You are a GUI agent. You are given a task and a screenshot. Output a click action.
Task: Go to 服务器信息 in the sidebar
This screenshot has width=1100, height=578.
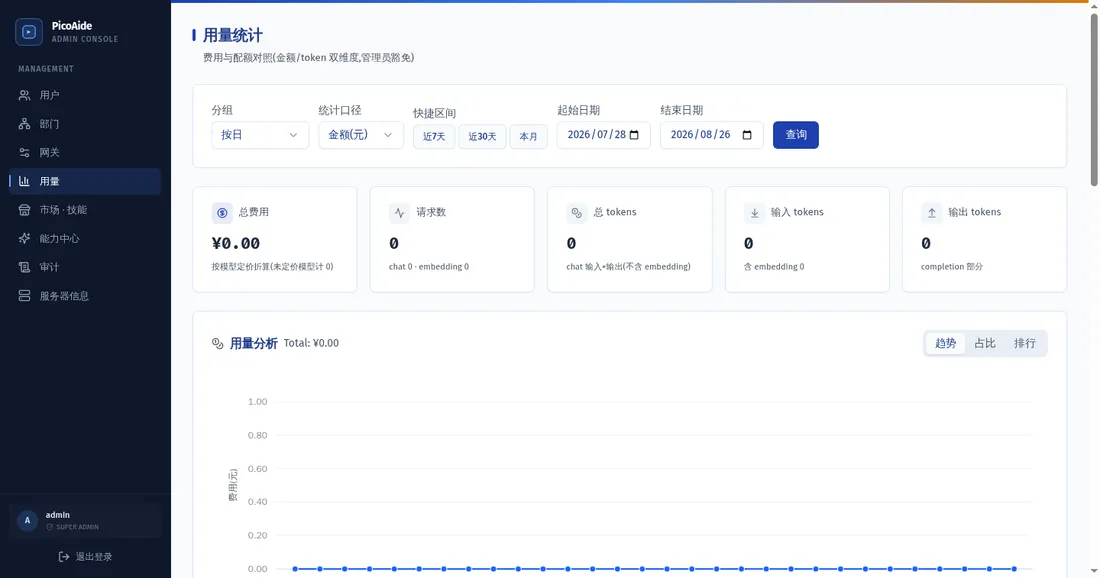(85, 296)
